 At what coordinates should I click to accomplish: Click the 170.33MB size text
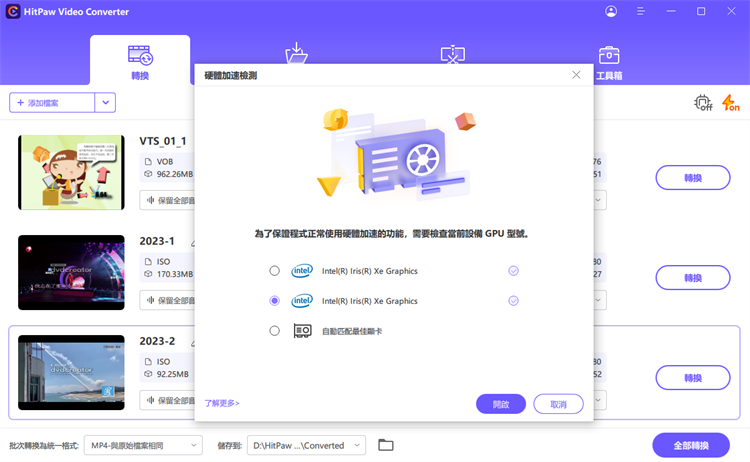coord(175,274)
